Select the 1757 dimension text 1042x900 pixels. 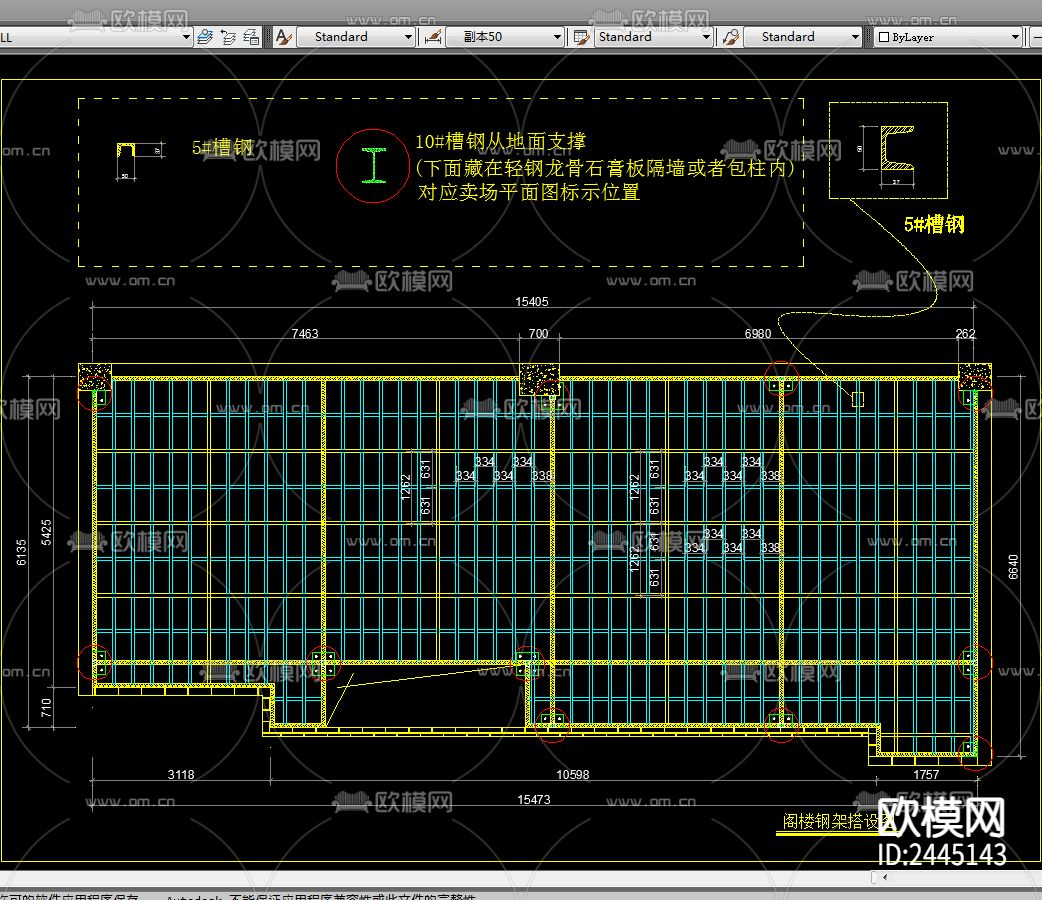926,774
